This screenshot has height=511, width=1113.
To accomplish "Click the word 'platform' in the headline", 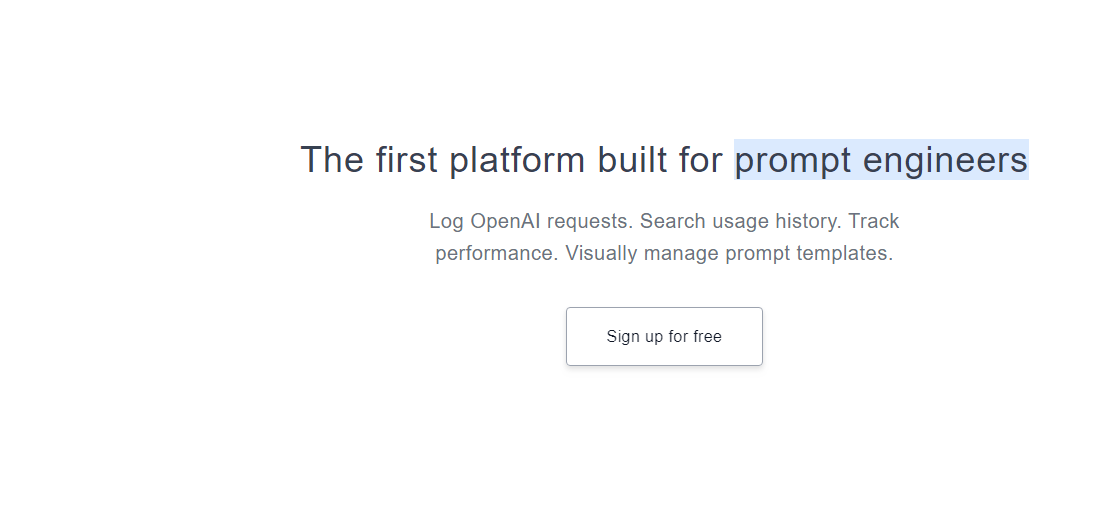I will 517,160.
